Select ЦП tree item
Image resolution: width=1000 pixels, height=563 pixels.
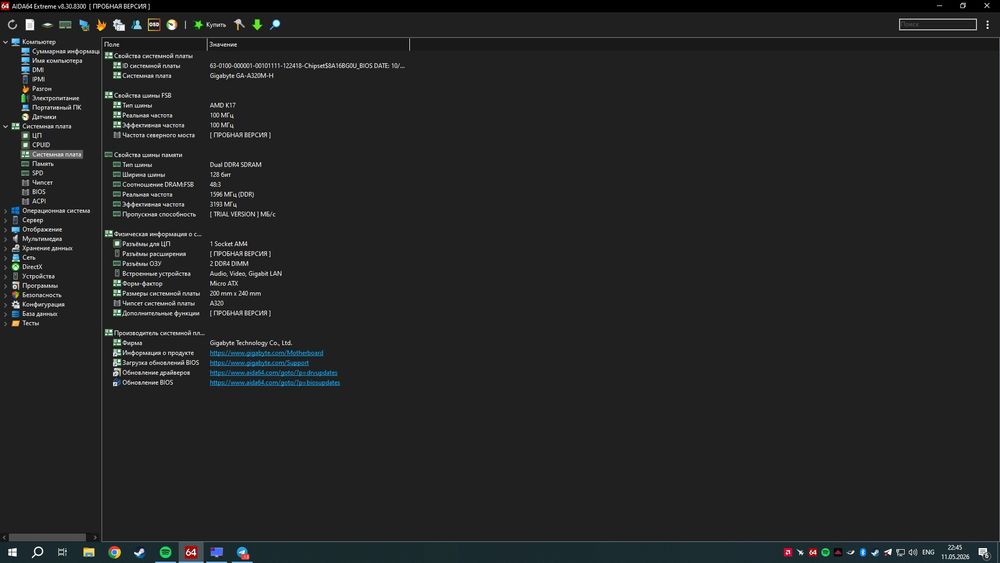coord(37,136)
